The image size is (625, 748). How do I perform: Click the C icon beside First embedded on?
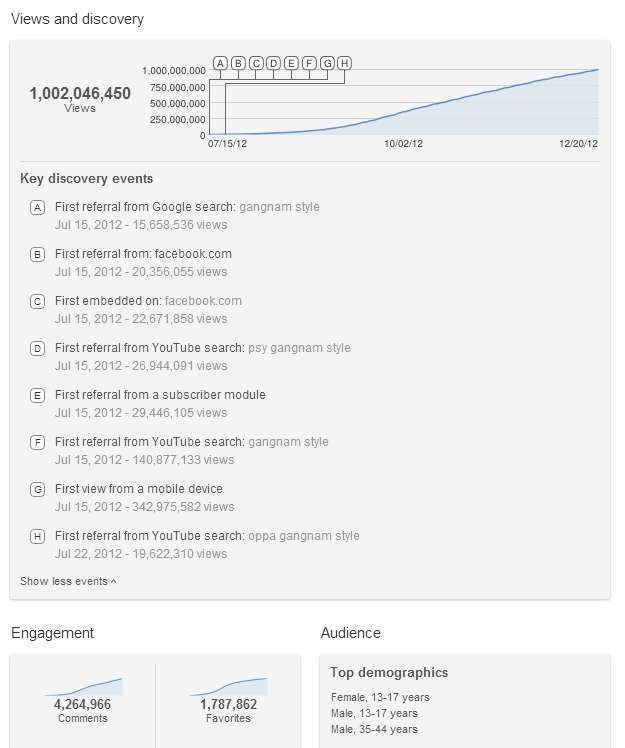(x=37, y=301)
